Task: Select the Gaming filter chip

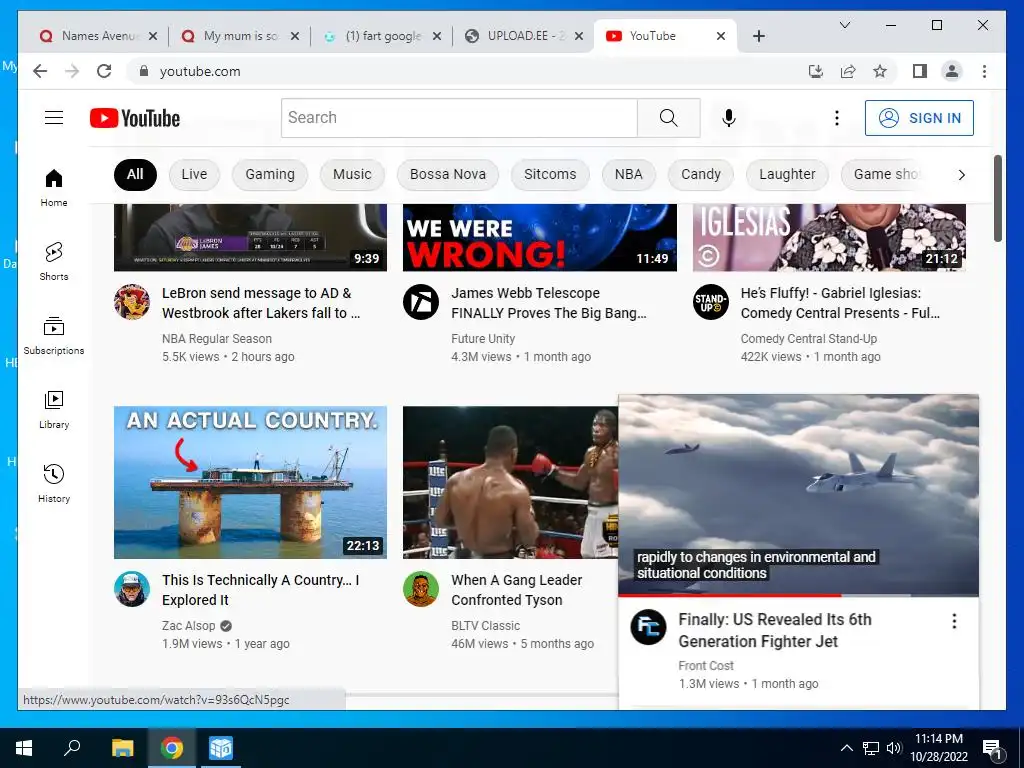Action: point(270,174)
